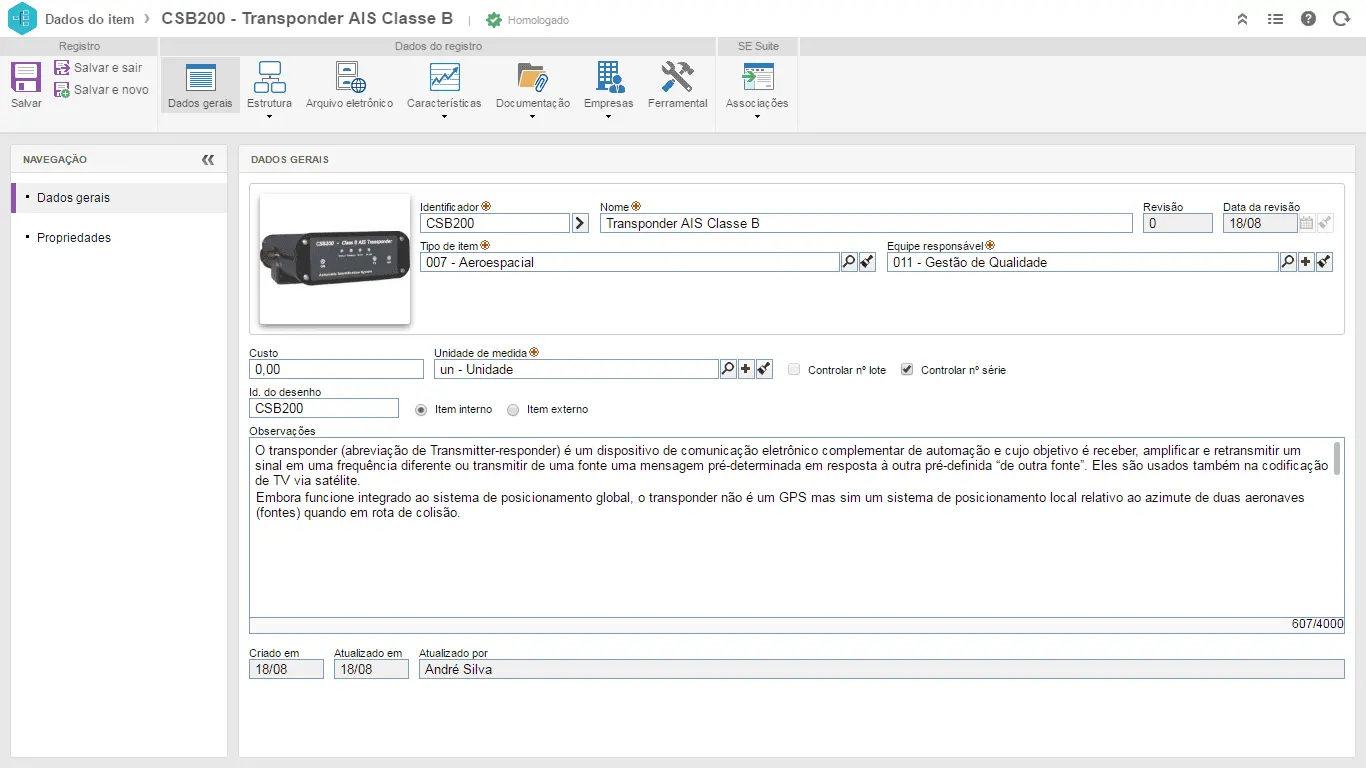
Task: Collapse the Navegação panel
Action: [x=208, y=159]
